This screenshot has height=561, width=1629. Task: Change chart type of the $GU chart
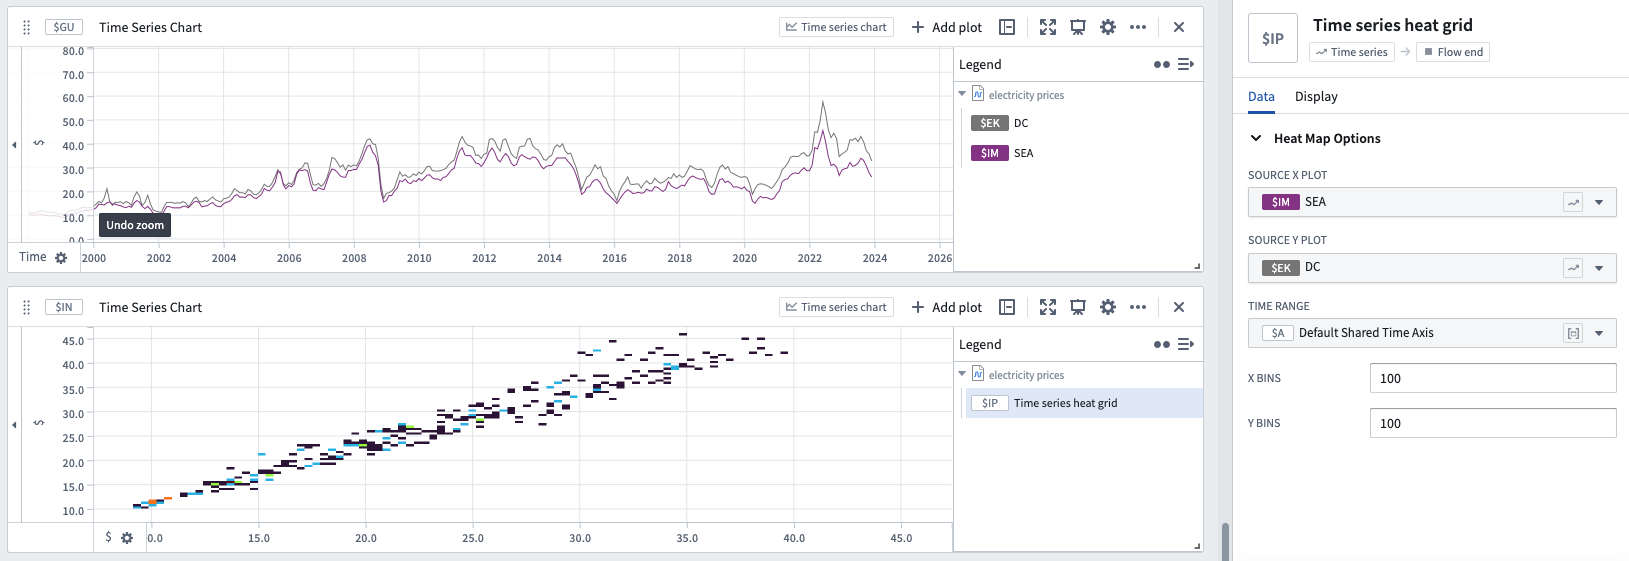836,27
